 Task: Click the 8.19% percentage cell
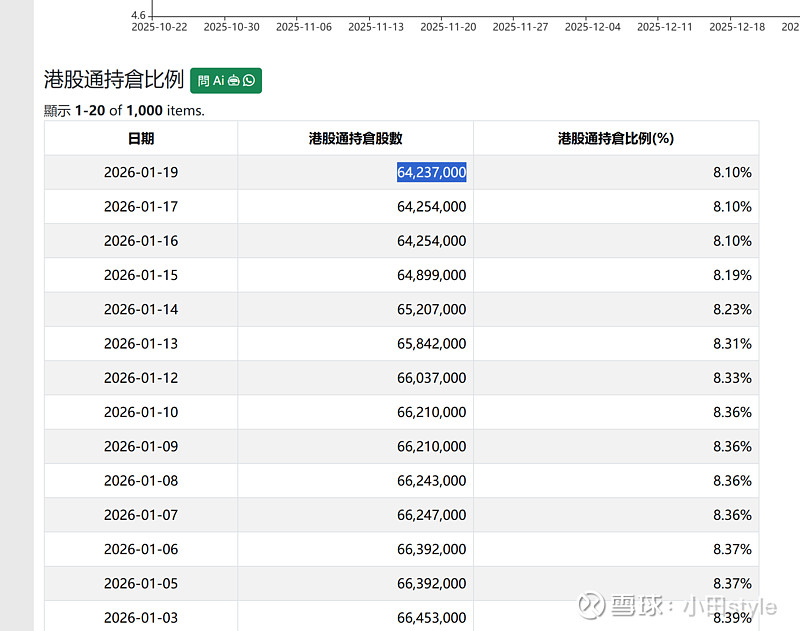click(x=731, y=275)
